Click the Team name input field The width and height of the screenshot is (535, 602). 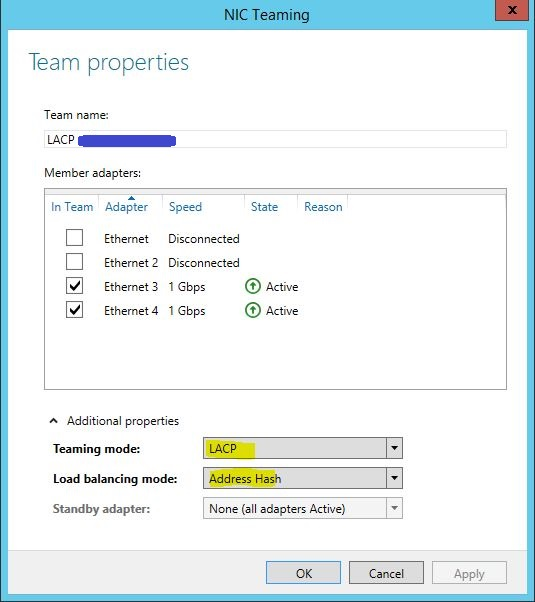point(275,139)
